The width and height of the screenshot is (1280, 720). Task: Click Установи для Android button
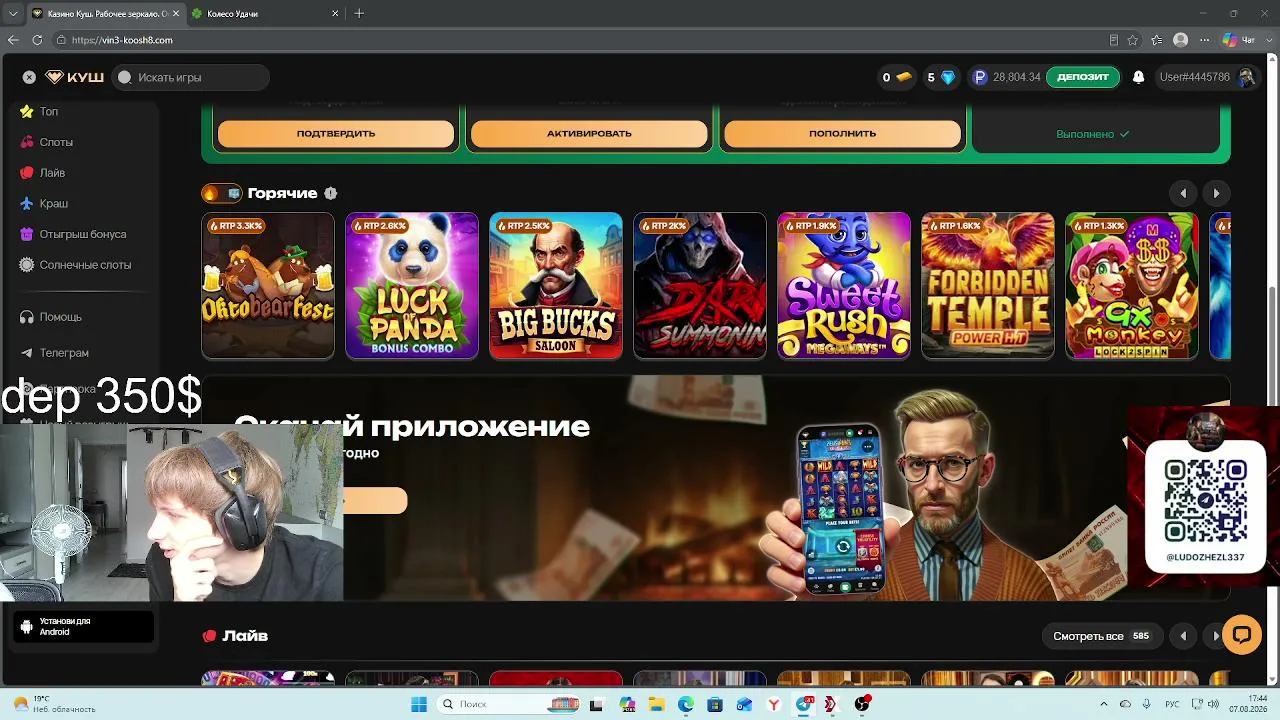coord(84,627)
